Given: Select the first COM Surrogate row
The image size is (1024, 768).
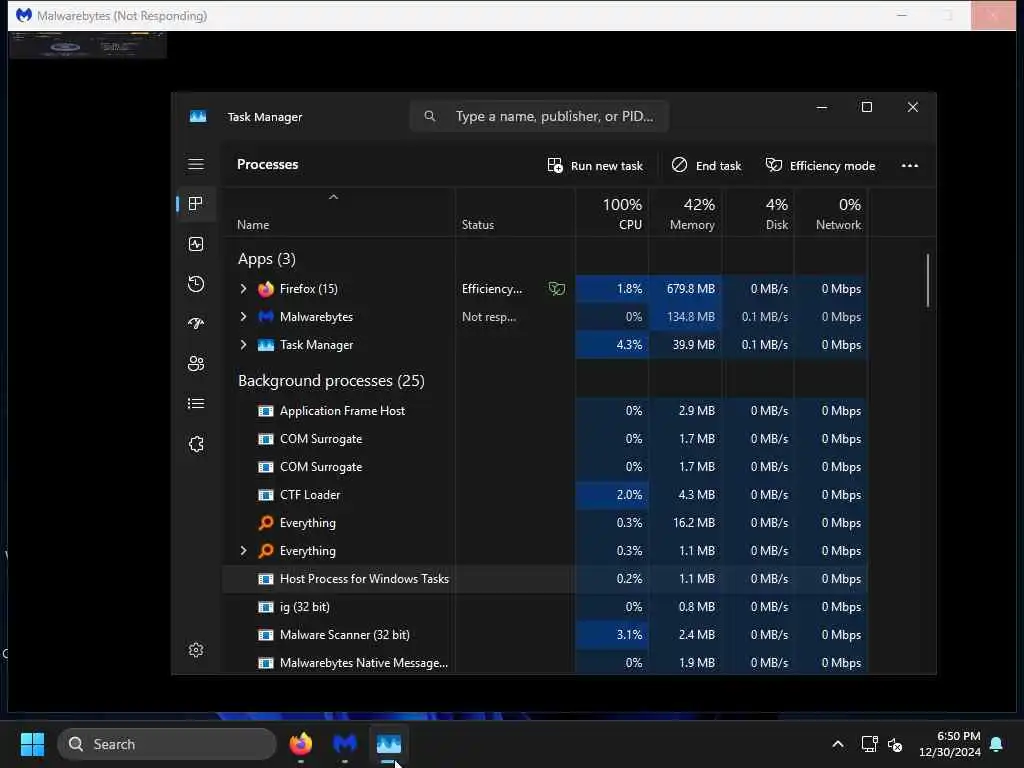Looking at the screenshot, I should tap(545, 439).
